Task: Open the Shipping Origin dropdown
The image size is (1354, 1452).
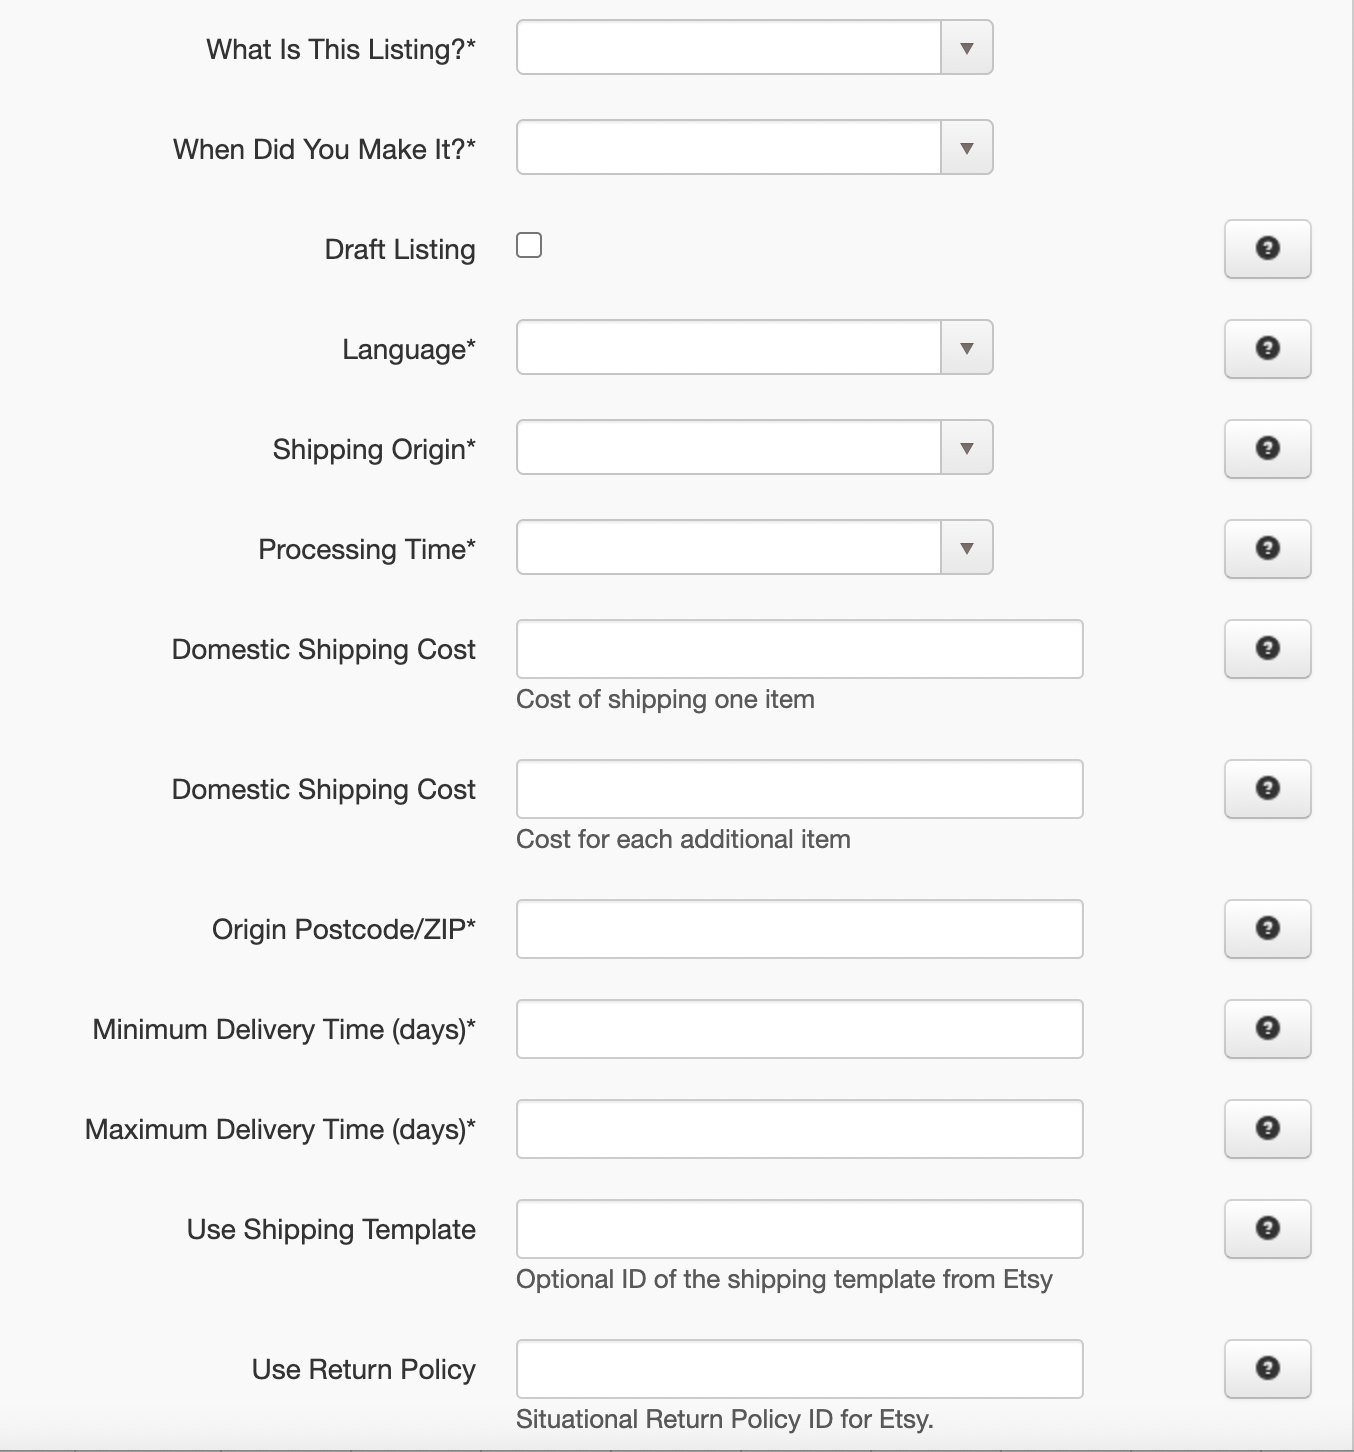Action: coord(754,447)
